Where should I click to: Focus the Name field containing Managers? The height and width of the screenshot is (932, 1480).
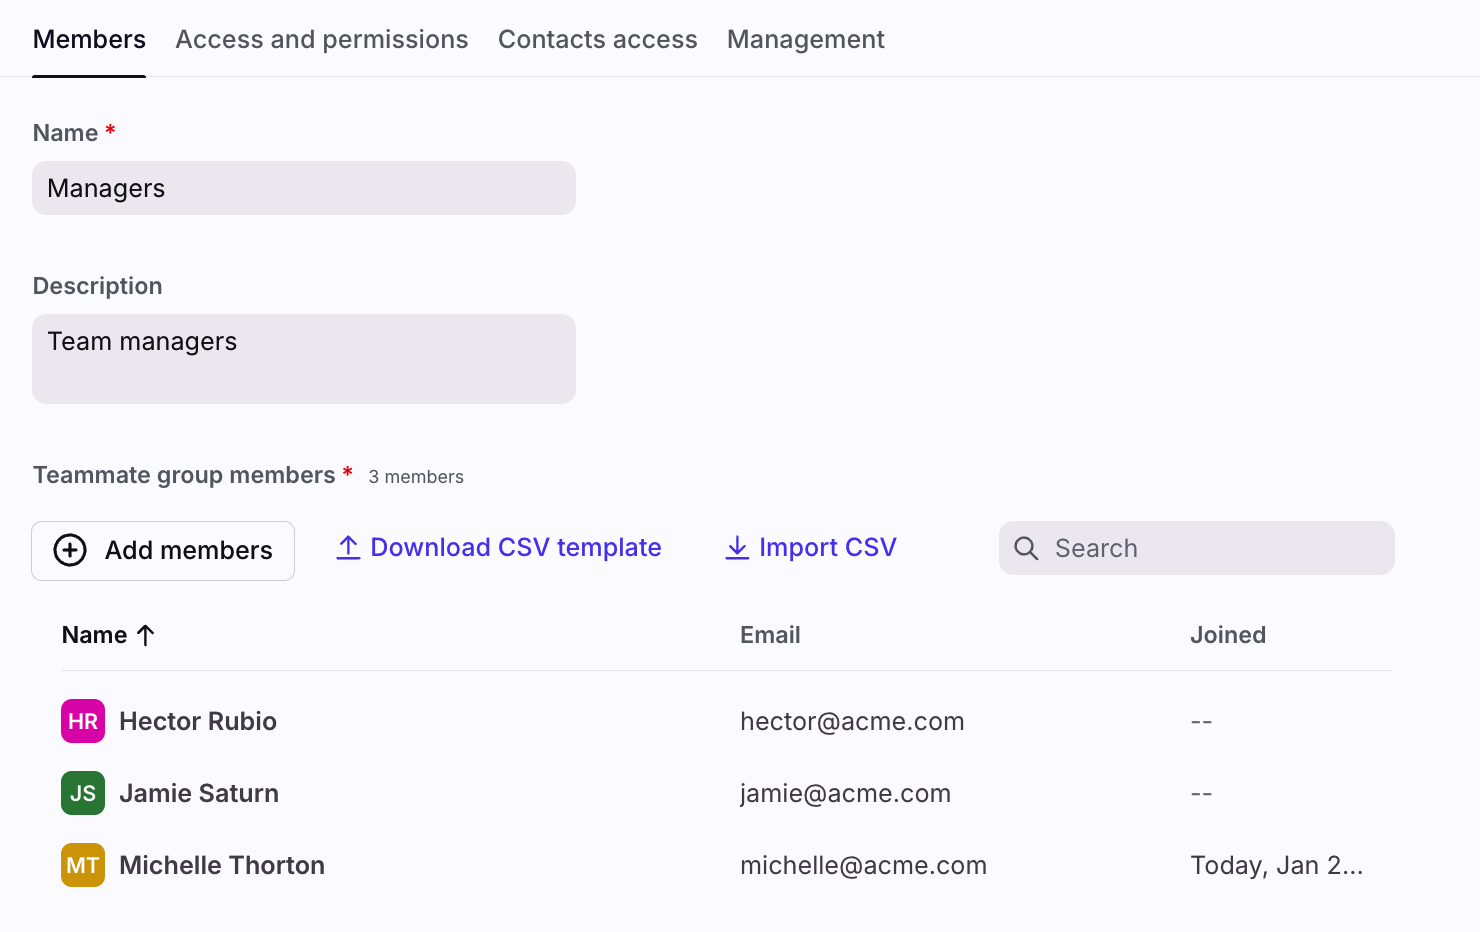point(304,188)
